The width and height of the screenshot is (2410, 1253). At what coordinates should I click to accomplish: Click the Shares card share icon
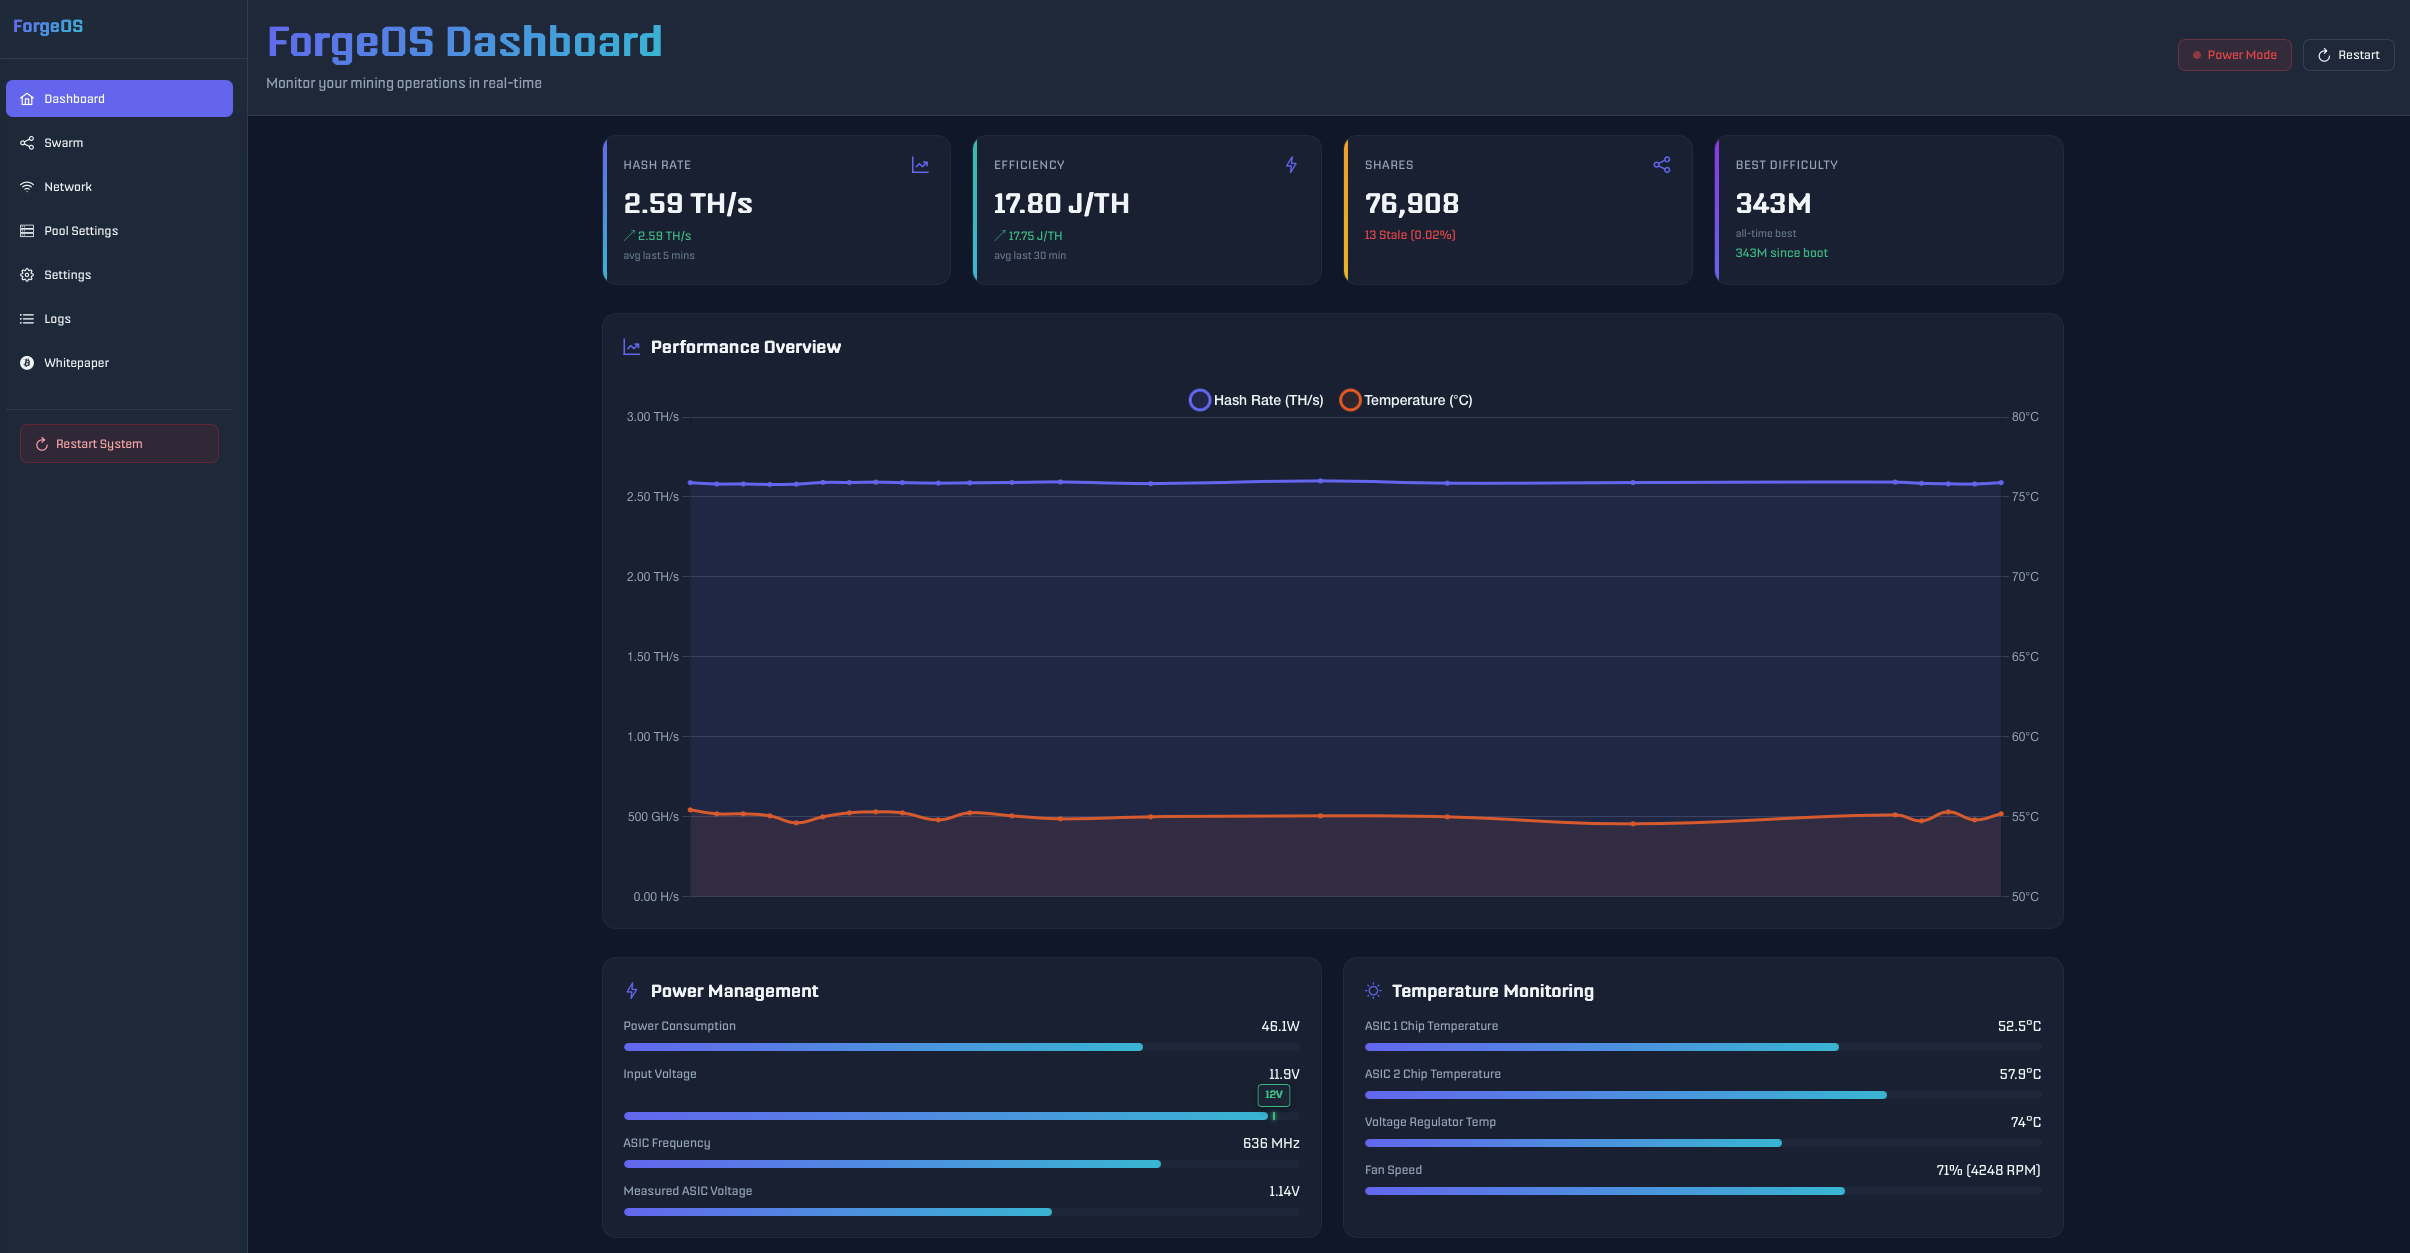tap(1662, 165)
